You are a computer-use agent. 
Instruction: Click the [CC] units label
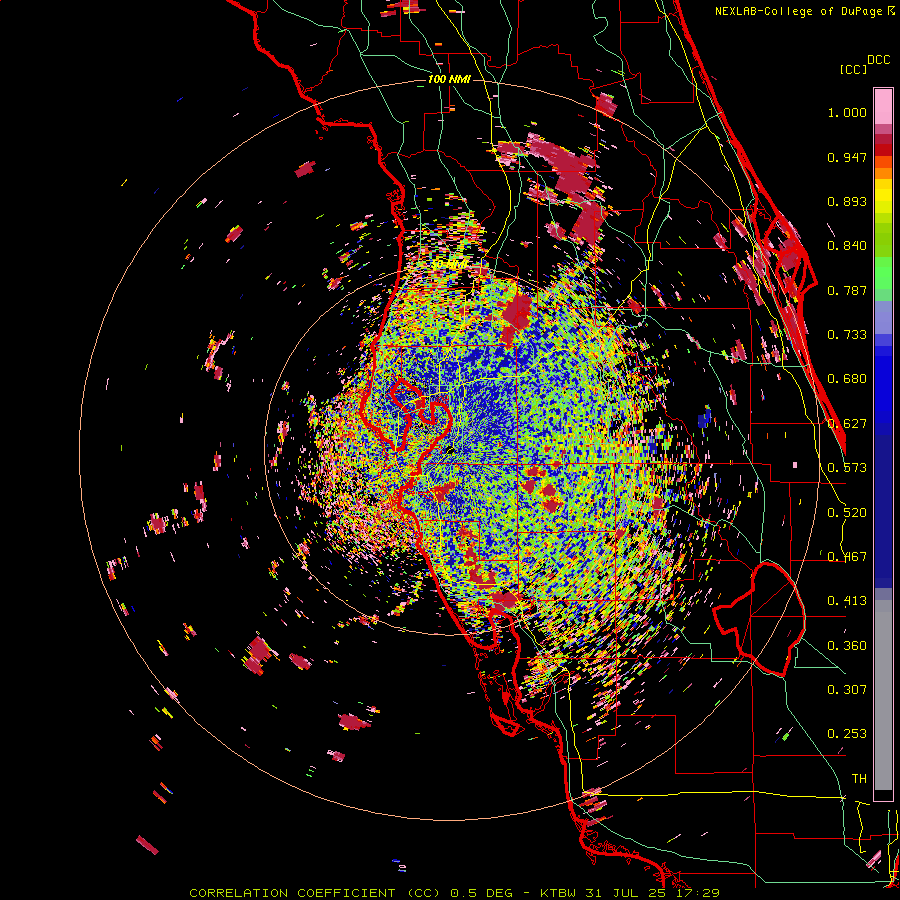coord(853,69)
